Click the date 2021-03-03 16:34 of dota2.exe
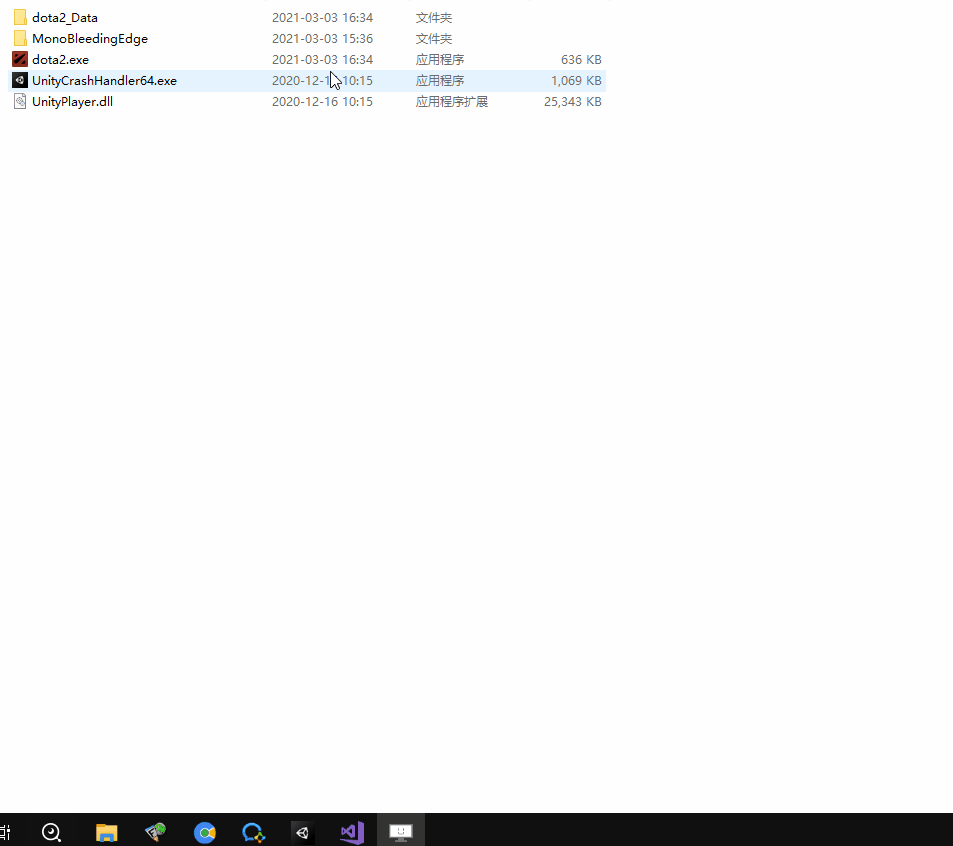Image resolution: width=953 pixels, height=846 pixels. (x=322, y=60)
